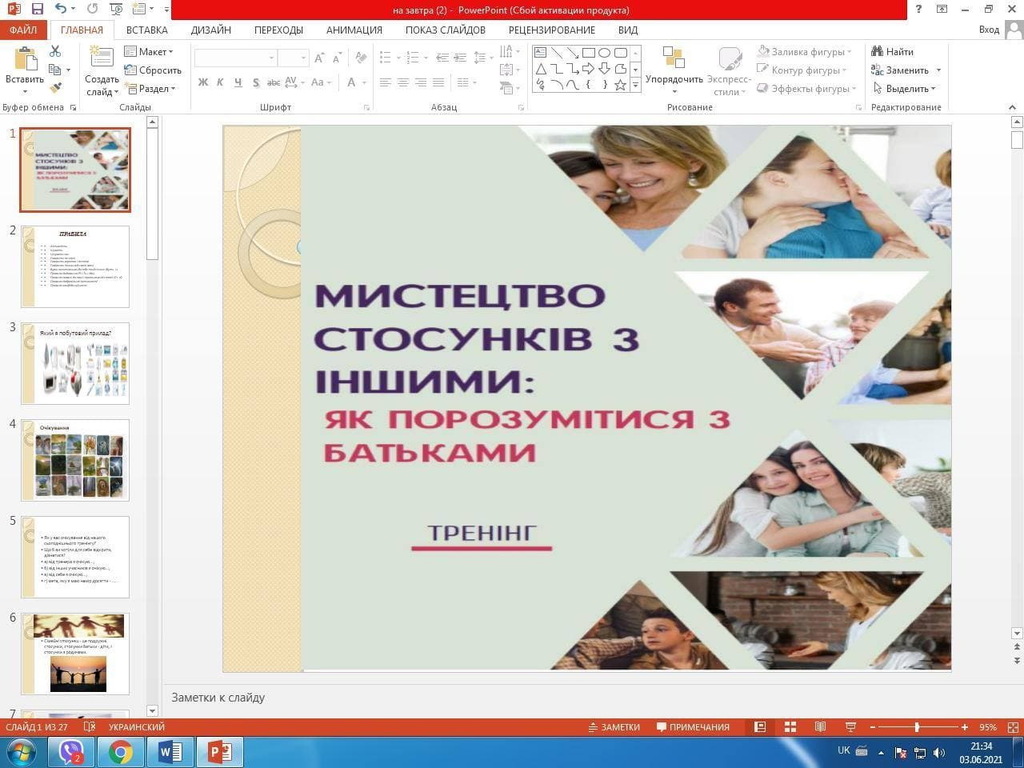Open the Section (Раздел) dropdown
The width and height of the screenshot is (1024, 768).
(149, 89)
